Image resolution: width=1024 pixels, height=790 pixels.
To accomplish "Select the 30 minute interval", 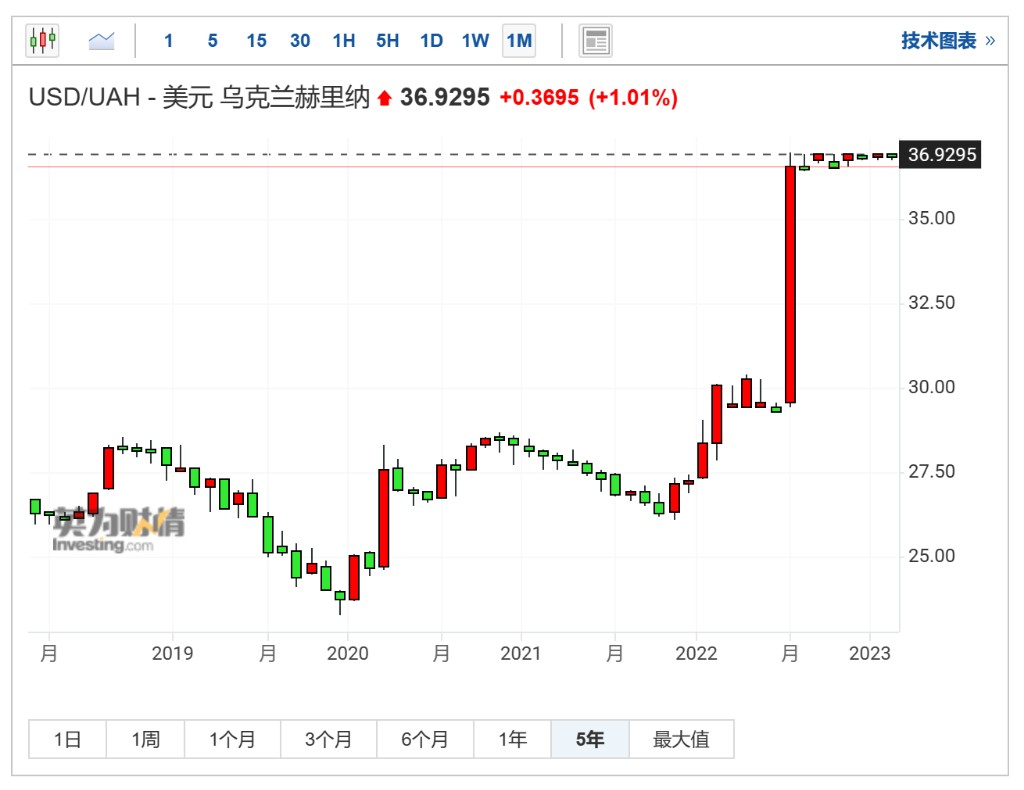I will (x=300, y=40).
